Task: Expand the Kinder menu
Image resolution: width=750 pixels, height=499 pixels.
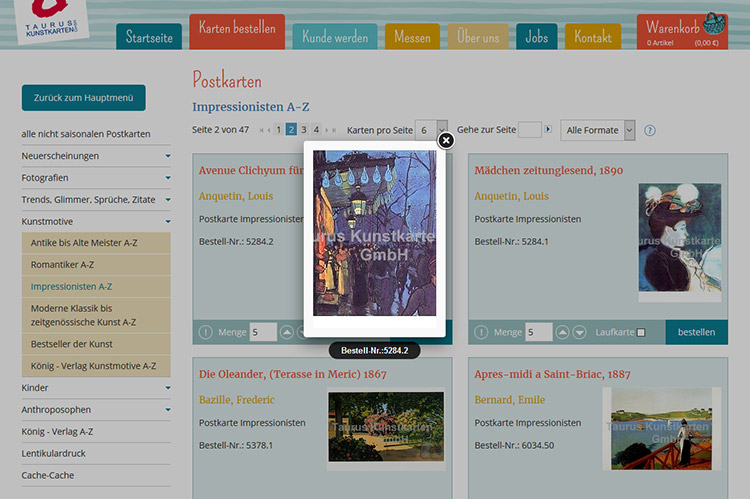Action: point(168,388)
